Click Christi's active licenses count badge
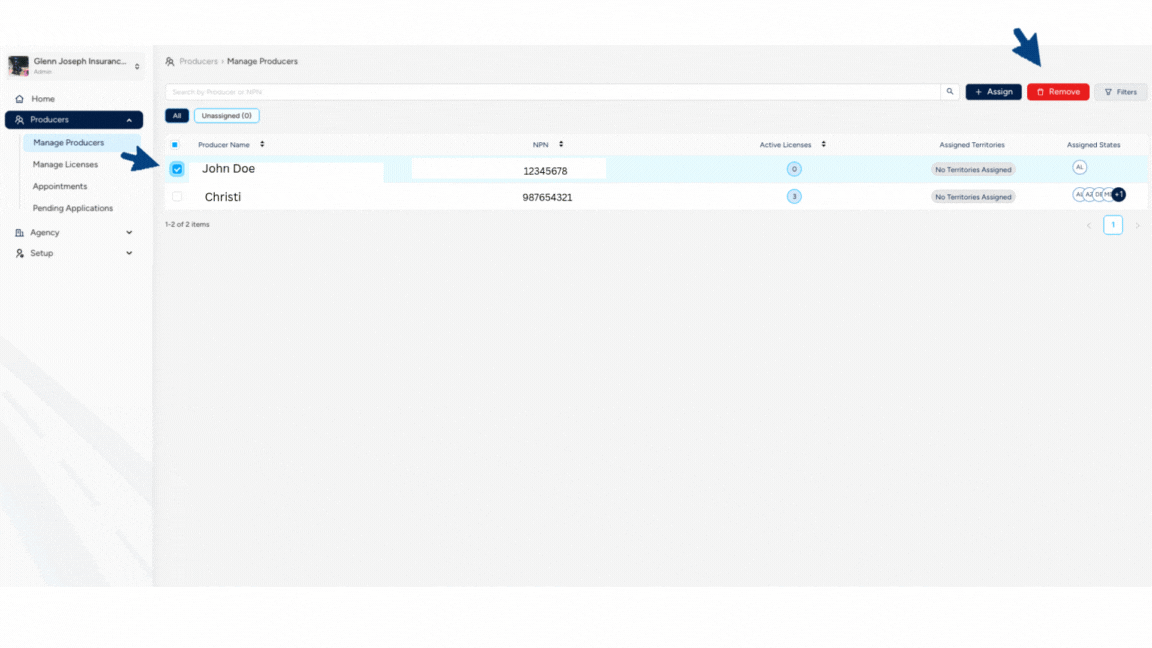The image size is (1152, 648). point(794,197)
